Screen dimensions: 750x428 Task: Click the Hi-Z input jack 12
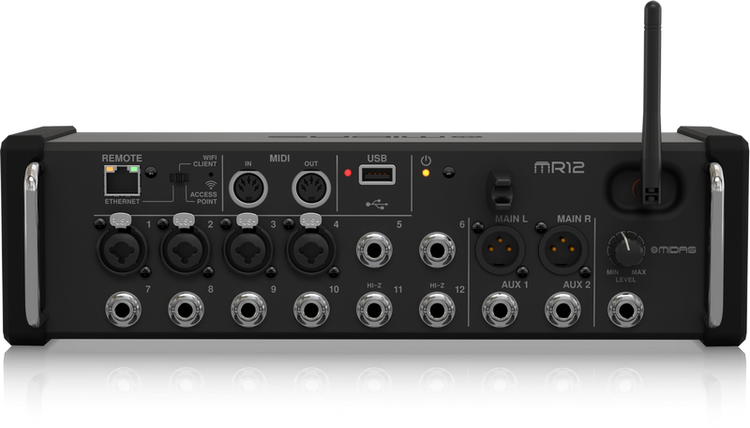coord(437,309)
